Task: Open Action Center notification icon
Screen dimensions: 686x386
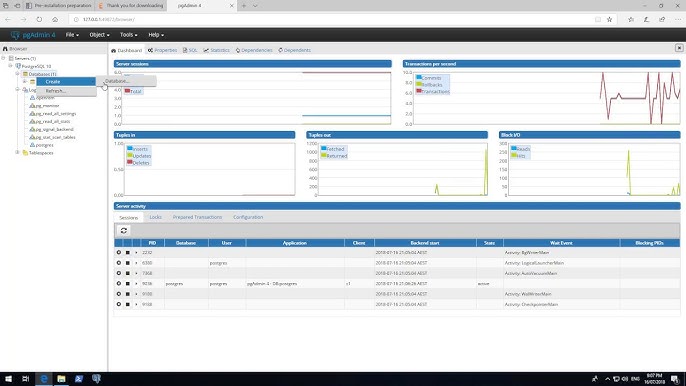Action: pyautogui.click(x=675, y=379)
